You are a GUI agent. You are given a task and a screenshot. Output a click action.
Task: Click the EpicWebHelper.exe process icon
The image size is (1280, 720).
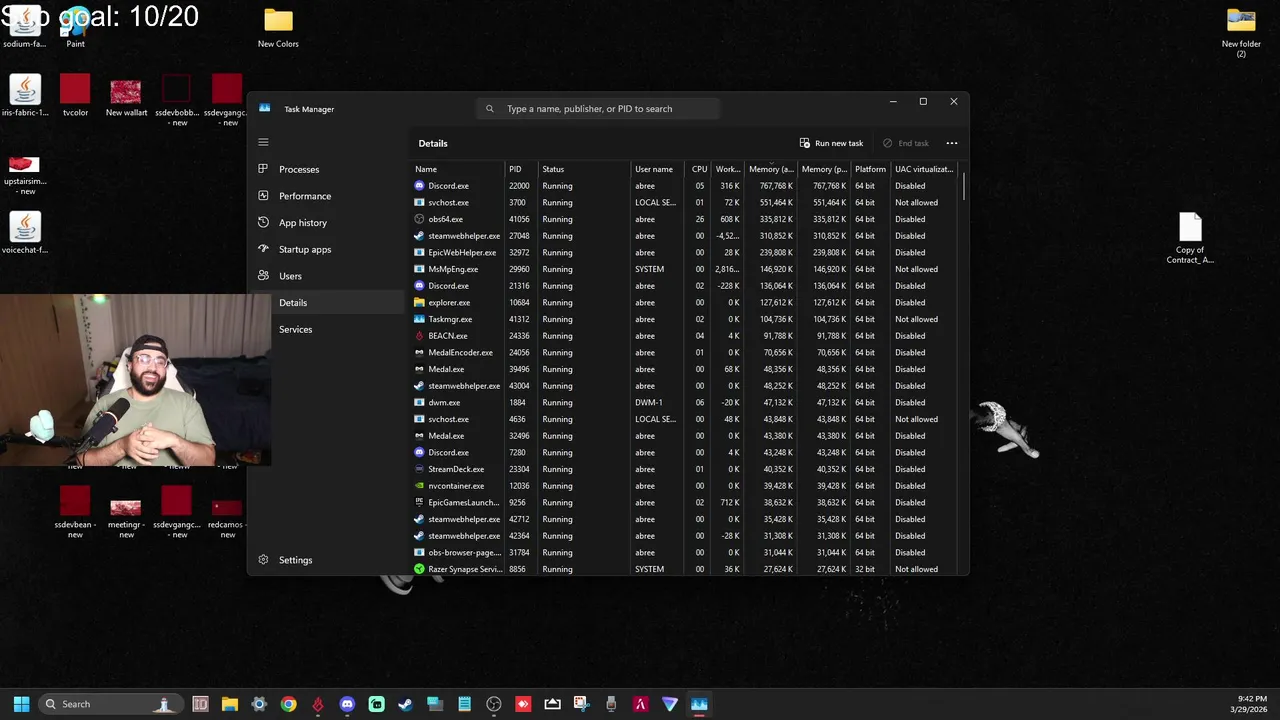pyautogui.click(x=419, y=252)
